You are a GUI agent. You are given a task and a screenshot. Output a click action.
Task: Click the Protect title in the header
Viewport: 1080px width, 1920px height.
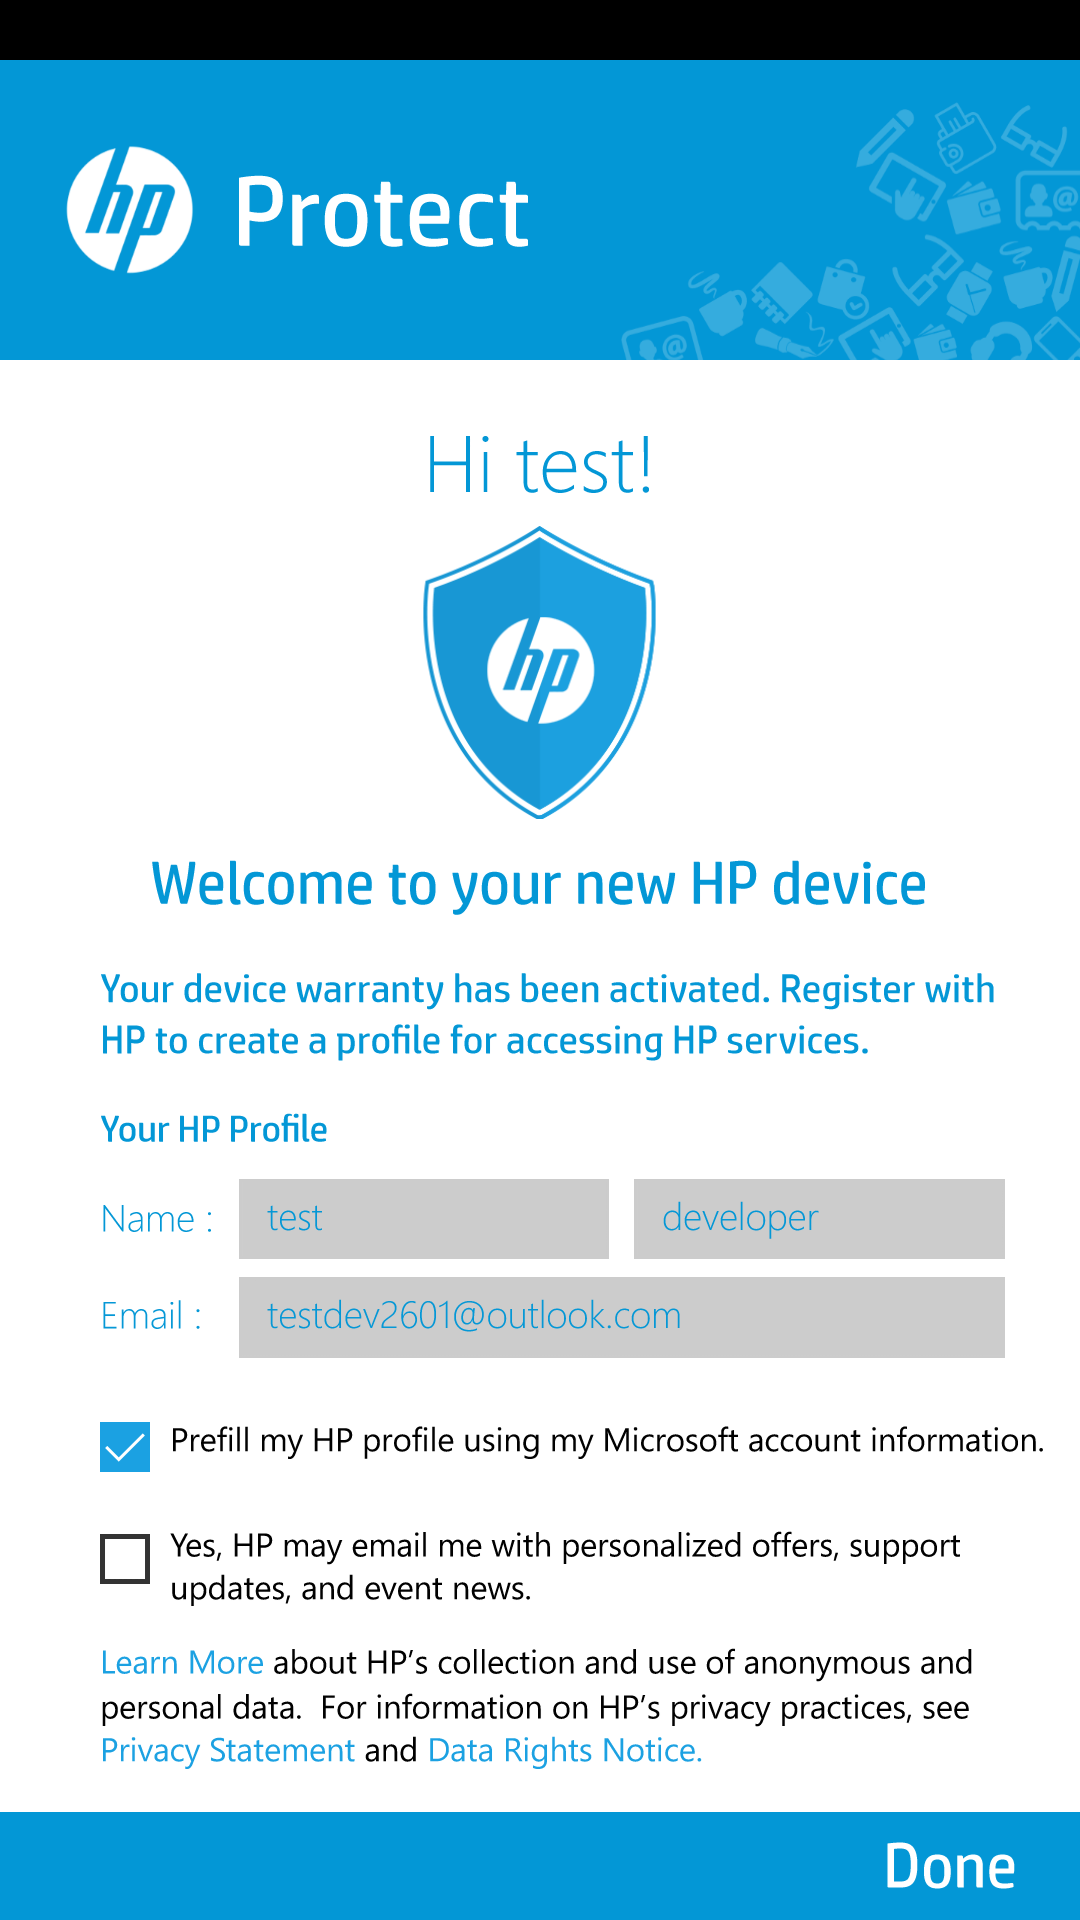tap(381, 212)
